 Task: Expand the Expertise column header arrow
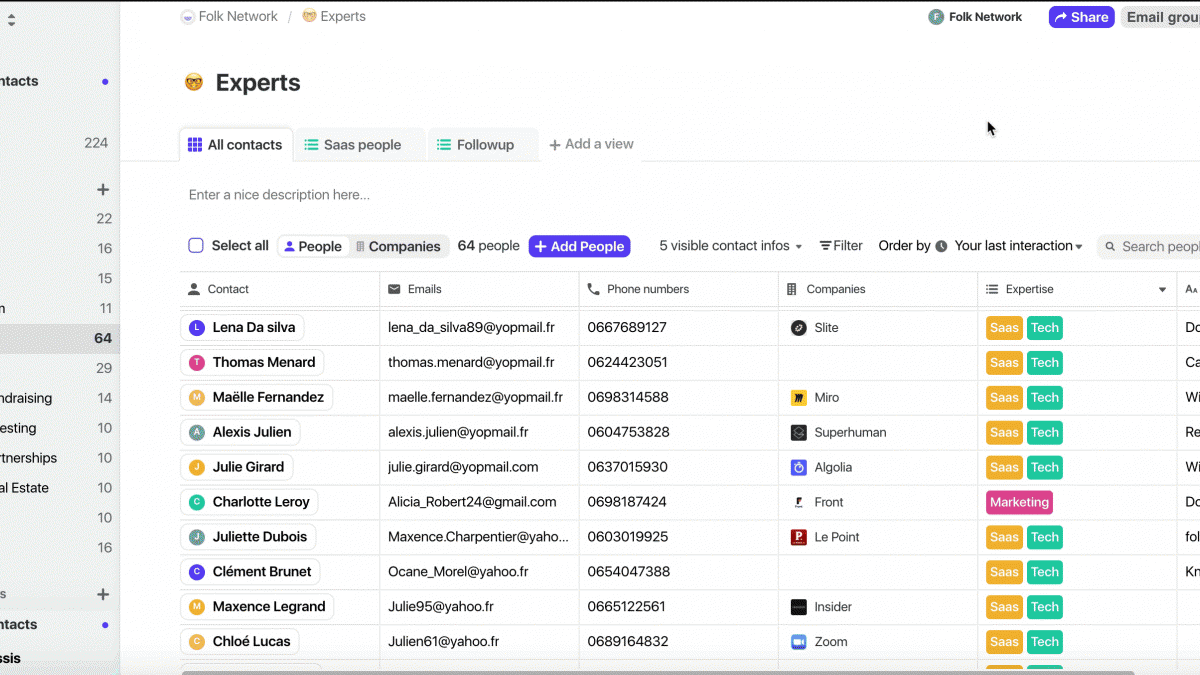pyautogui.click(x=1162, y=290)
